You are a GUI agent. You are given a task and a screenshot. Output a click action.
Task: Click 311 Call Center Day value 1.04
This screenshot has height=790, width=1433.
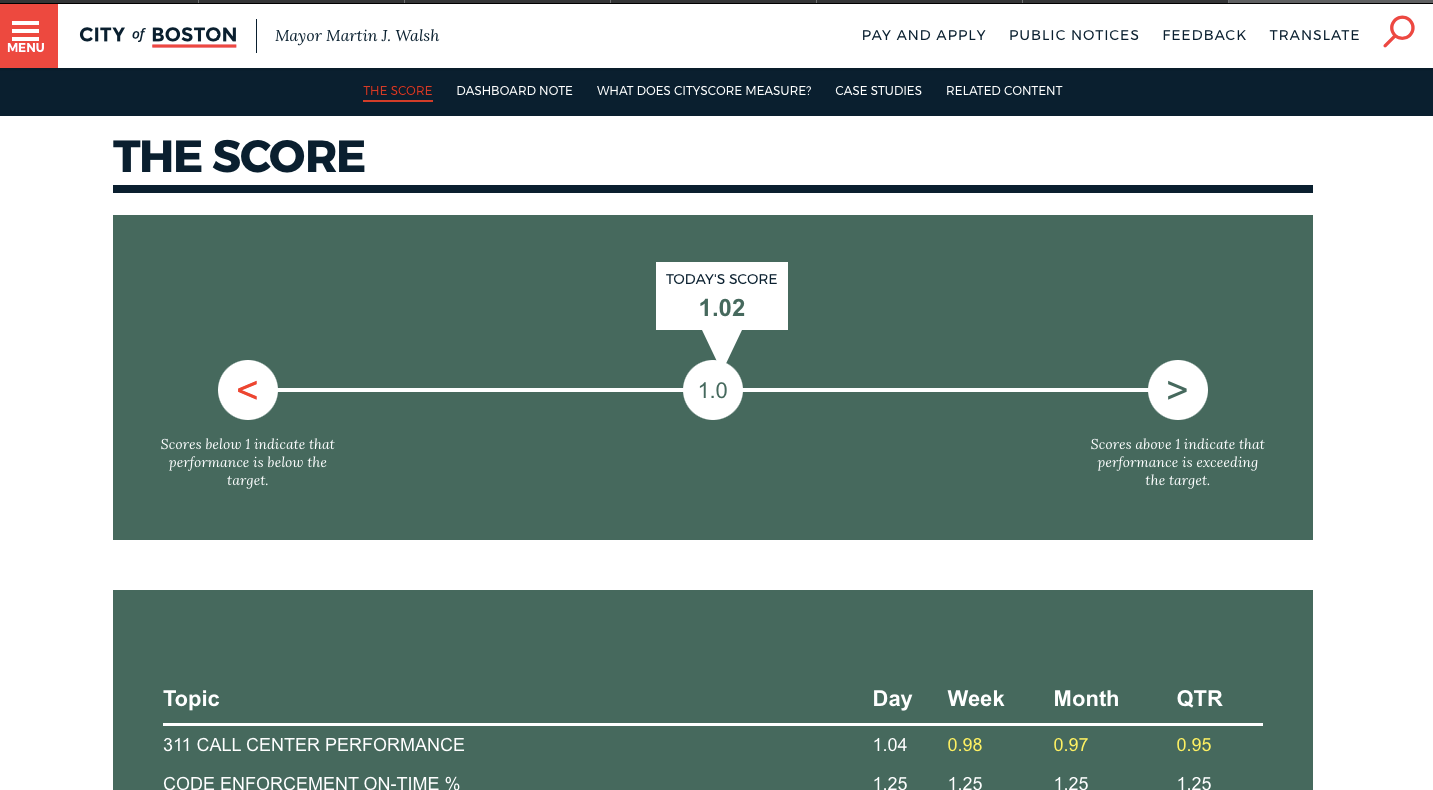coord(890,745)
